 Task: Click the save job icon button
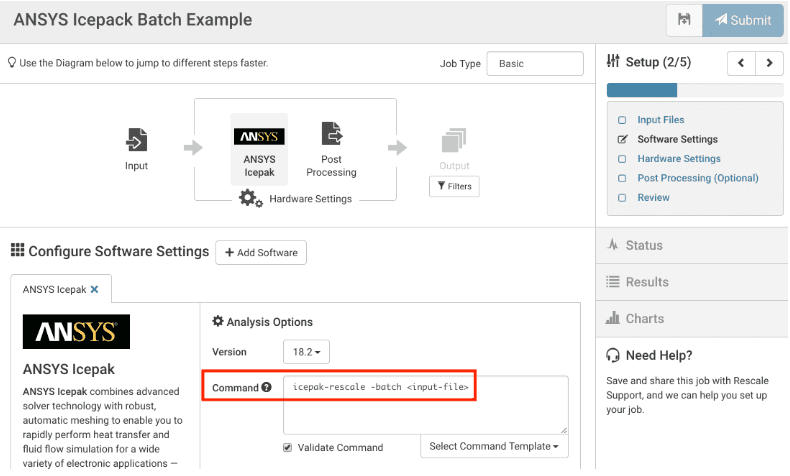(684, 20)
